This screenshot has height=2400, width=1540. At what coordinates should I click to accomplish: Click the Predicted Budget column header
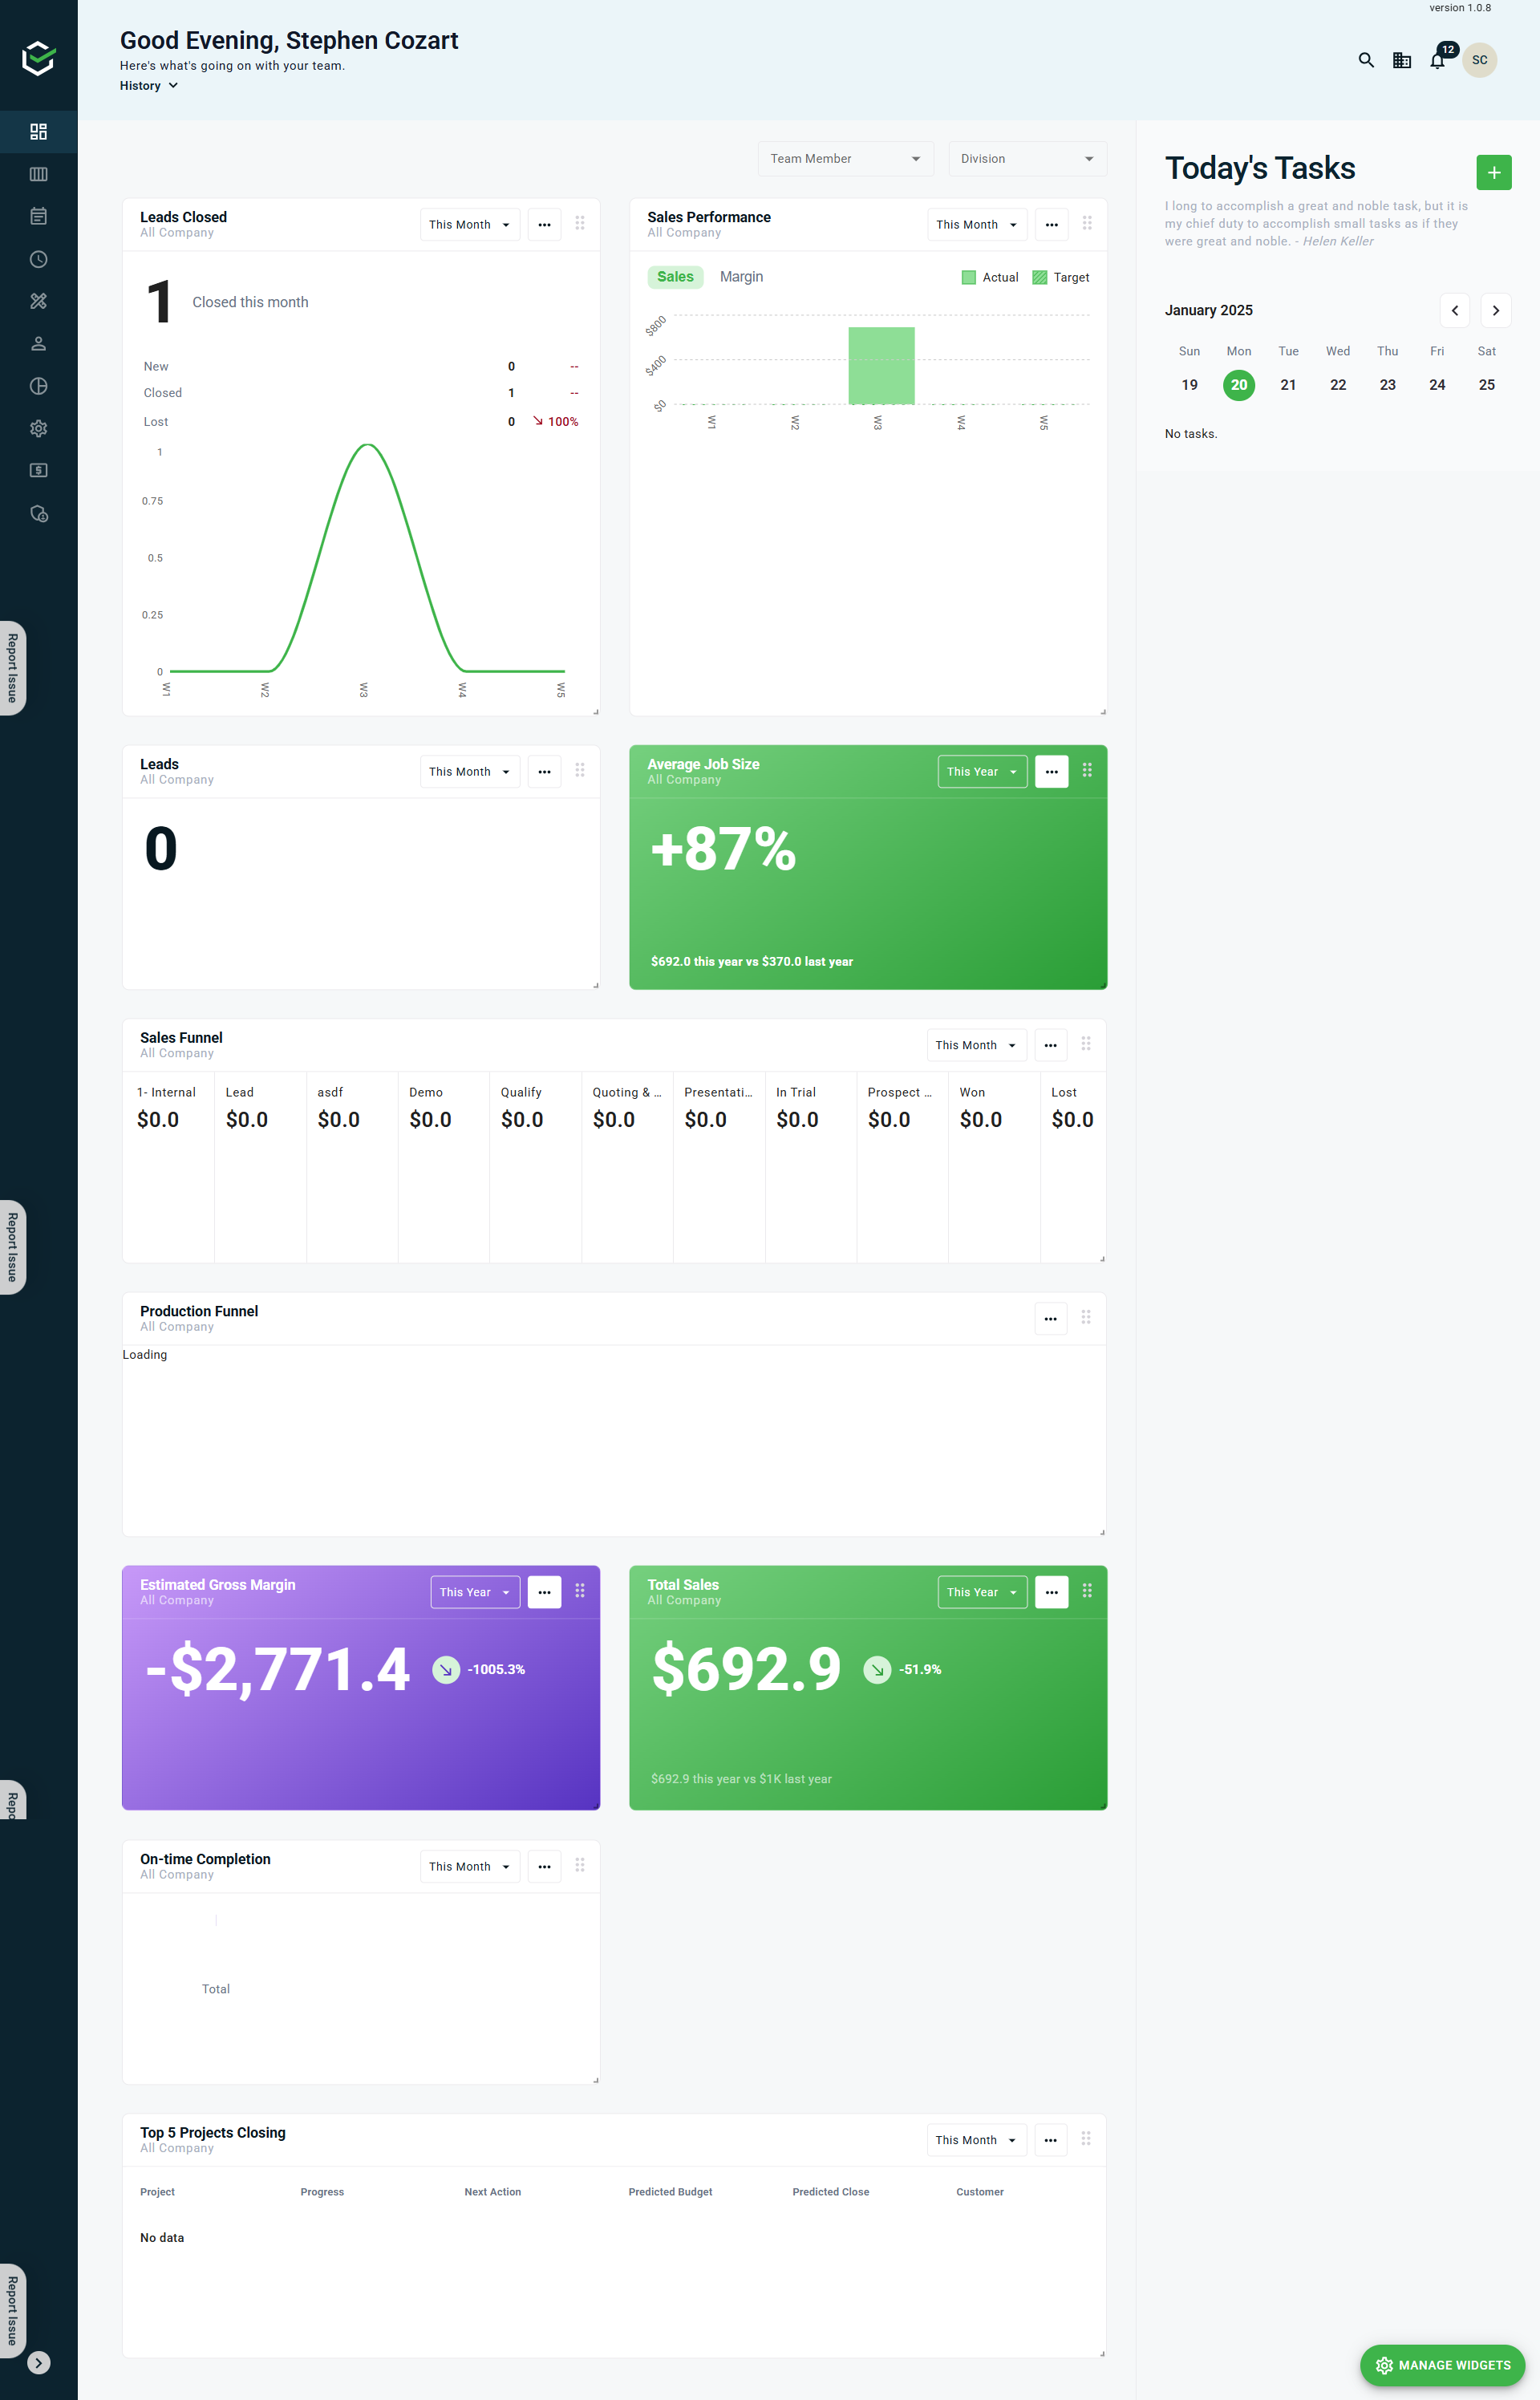point(670,2192)
